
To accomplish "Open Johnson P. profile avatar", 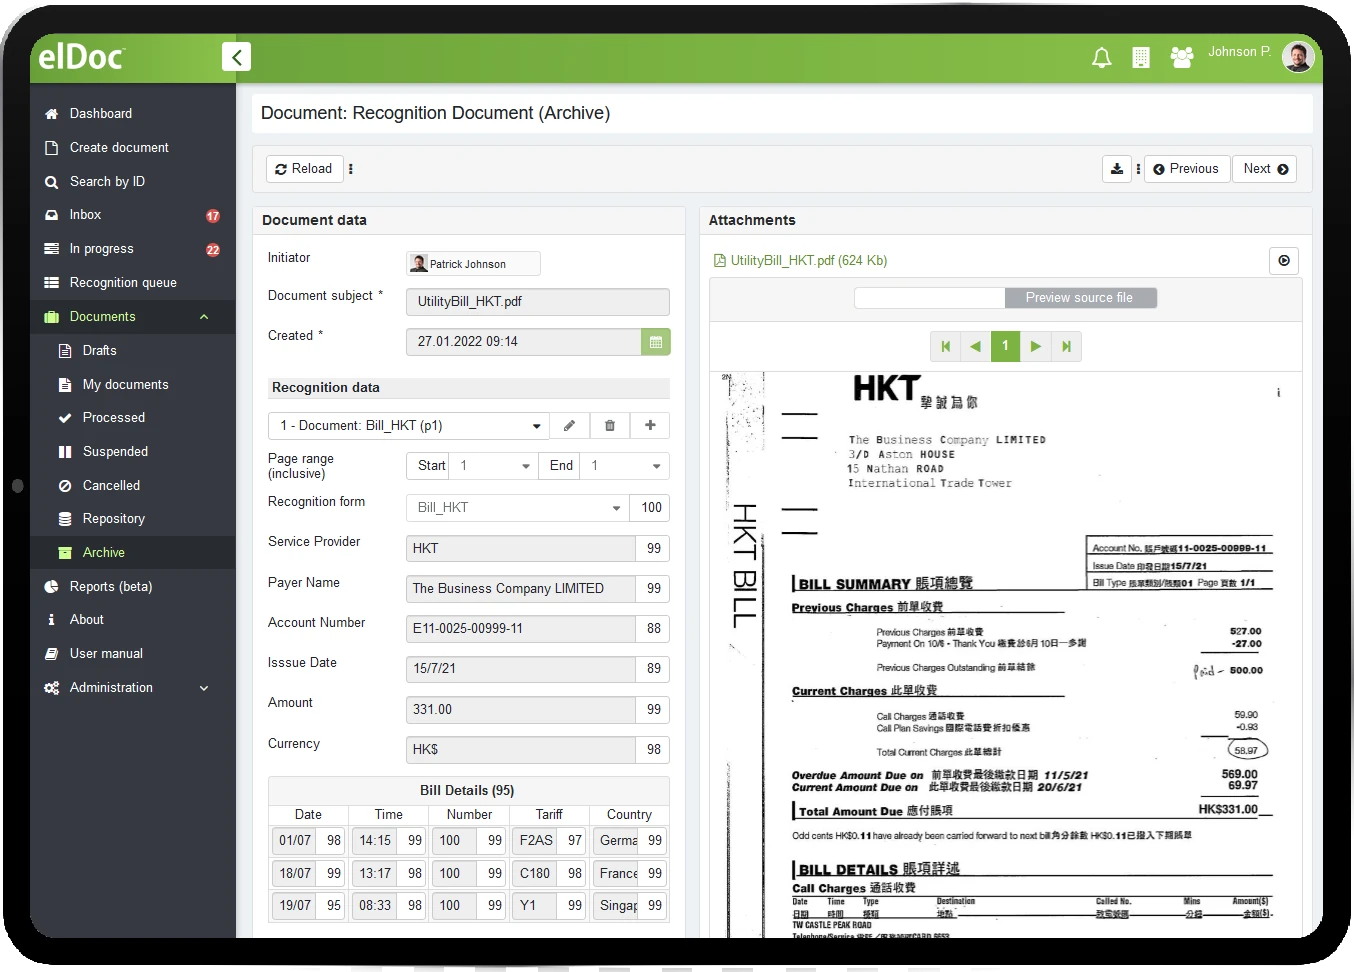I will click(x=1297, y=57).
